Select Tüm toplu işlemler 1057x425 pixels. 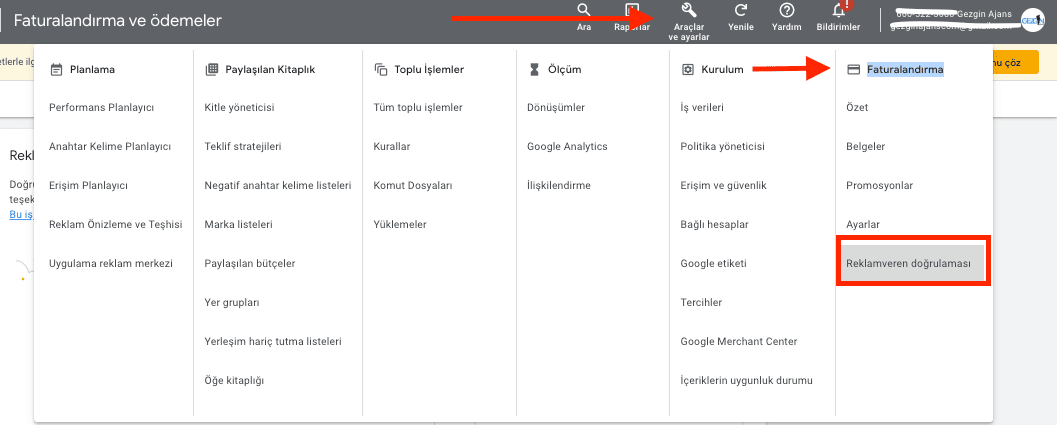click(418, 107)
